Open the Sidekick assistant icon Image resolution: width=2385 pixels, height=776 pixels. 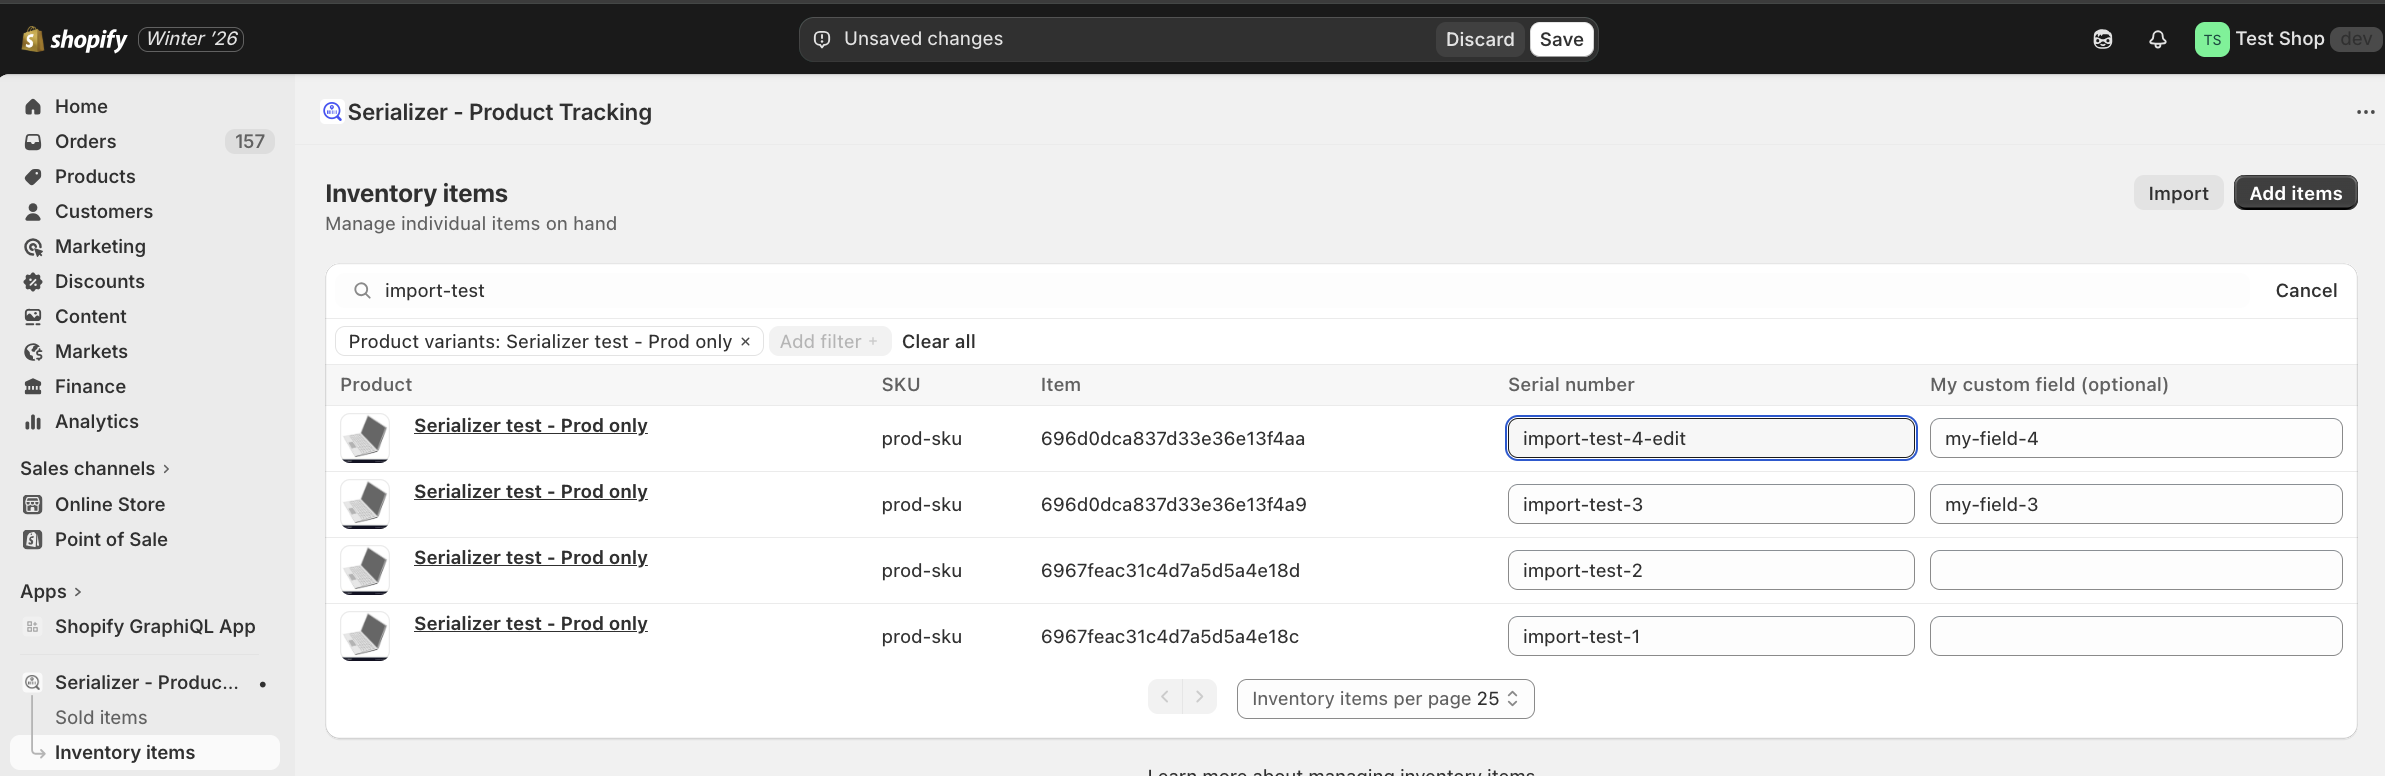(2102, 39)
